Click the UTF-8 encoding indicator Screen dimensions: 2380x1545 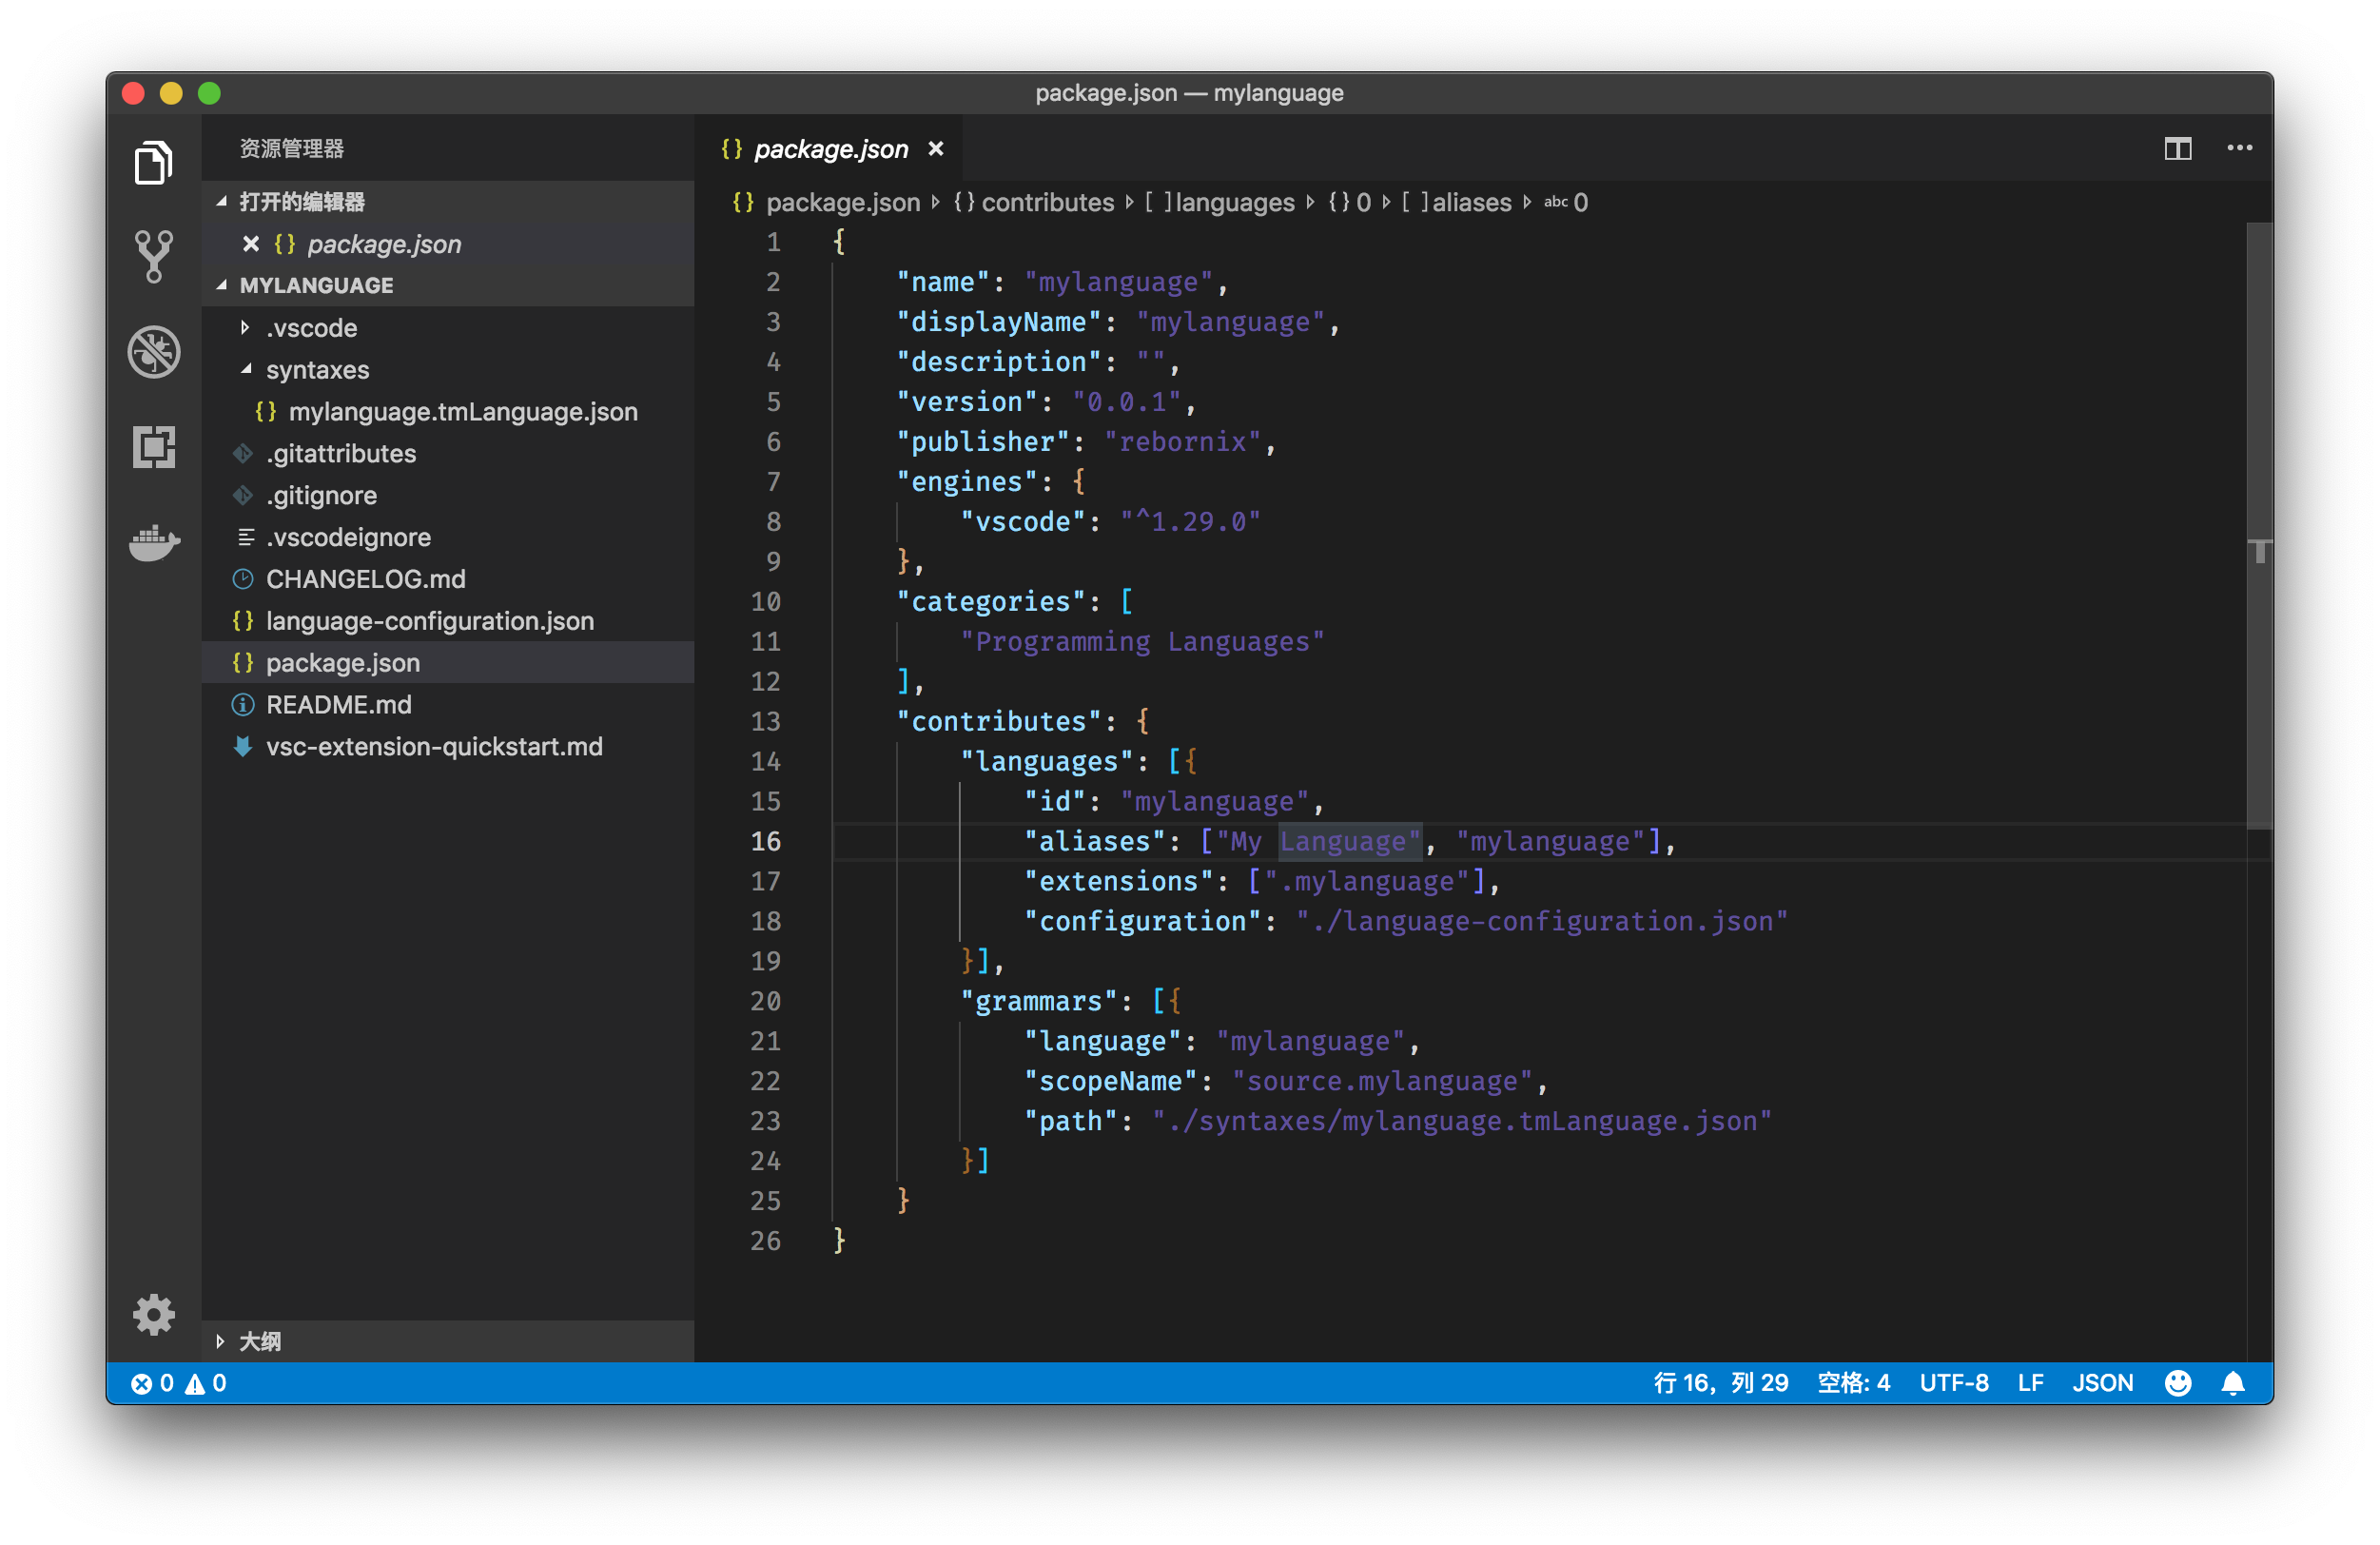pyautogui.click(x=1953, y=1382)
